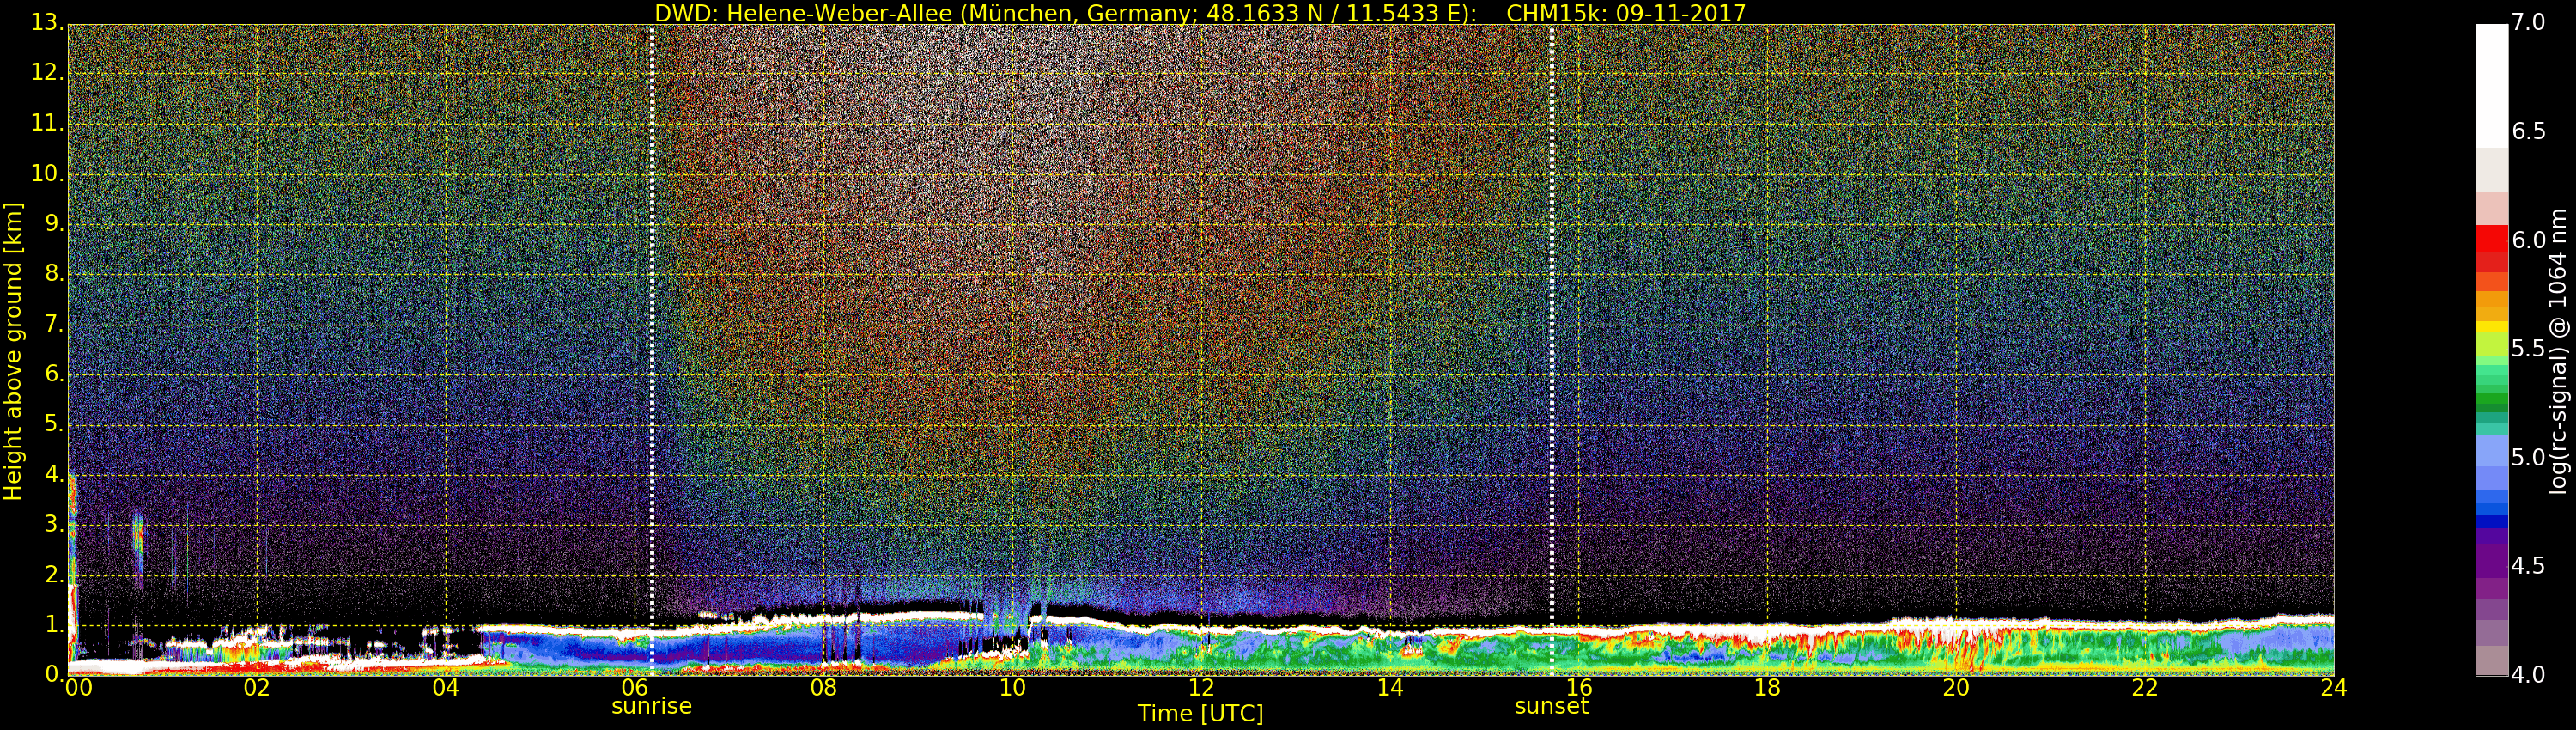Screen dimensions: 2576x730
Task: Click the white dotted sunrise line in the plot
Action: click(652, 350)
